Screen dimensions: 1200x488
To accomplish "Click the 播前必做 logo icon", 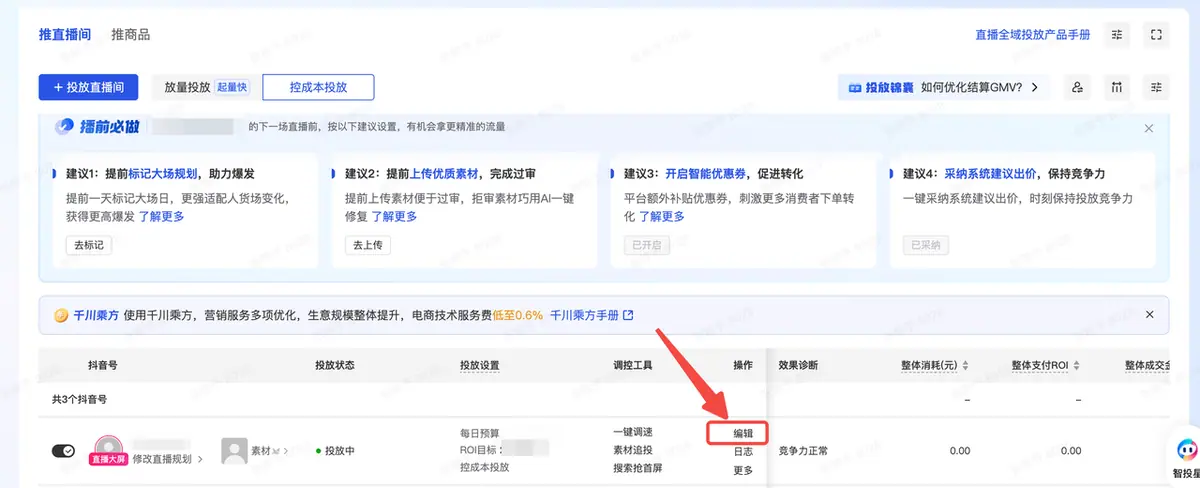I will pyautogui.click(x=65, y=127).
